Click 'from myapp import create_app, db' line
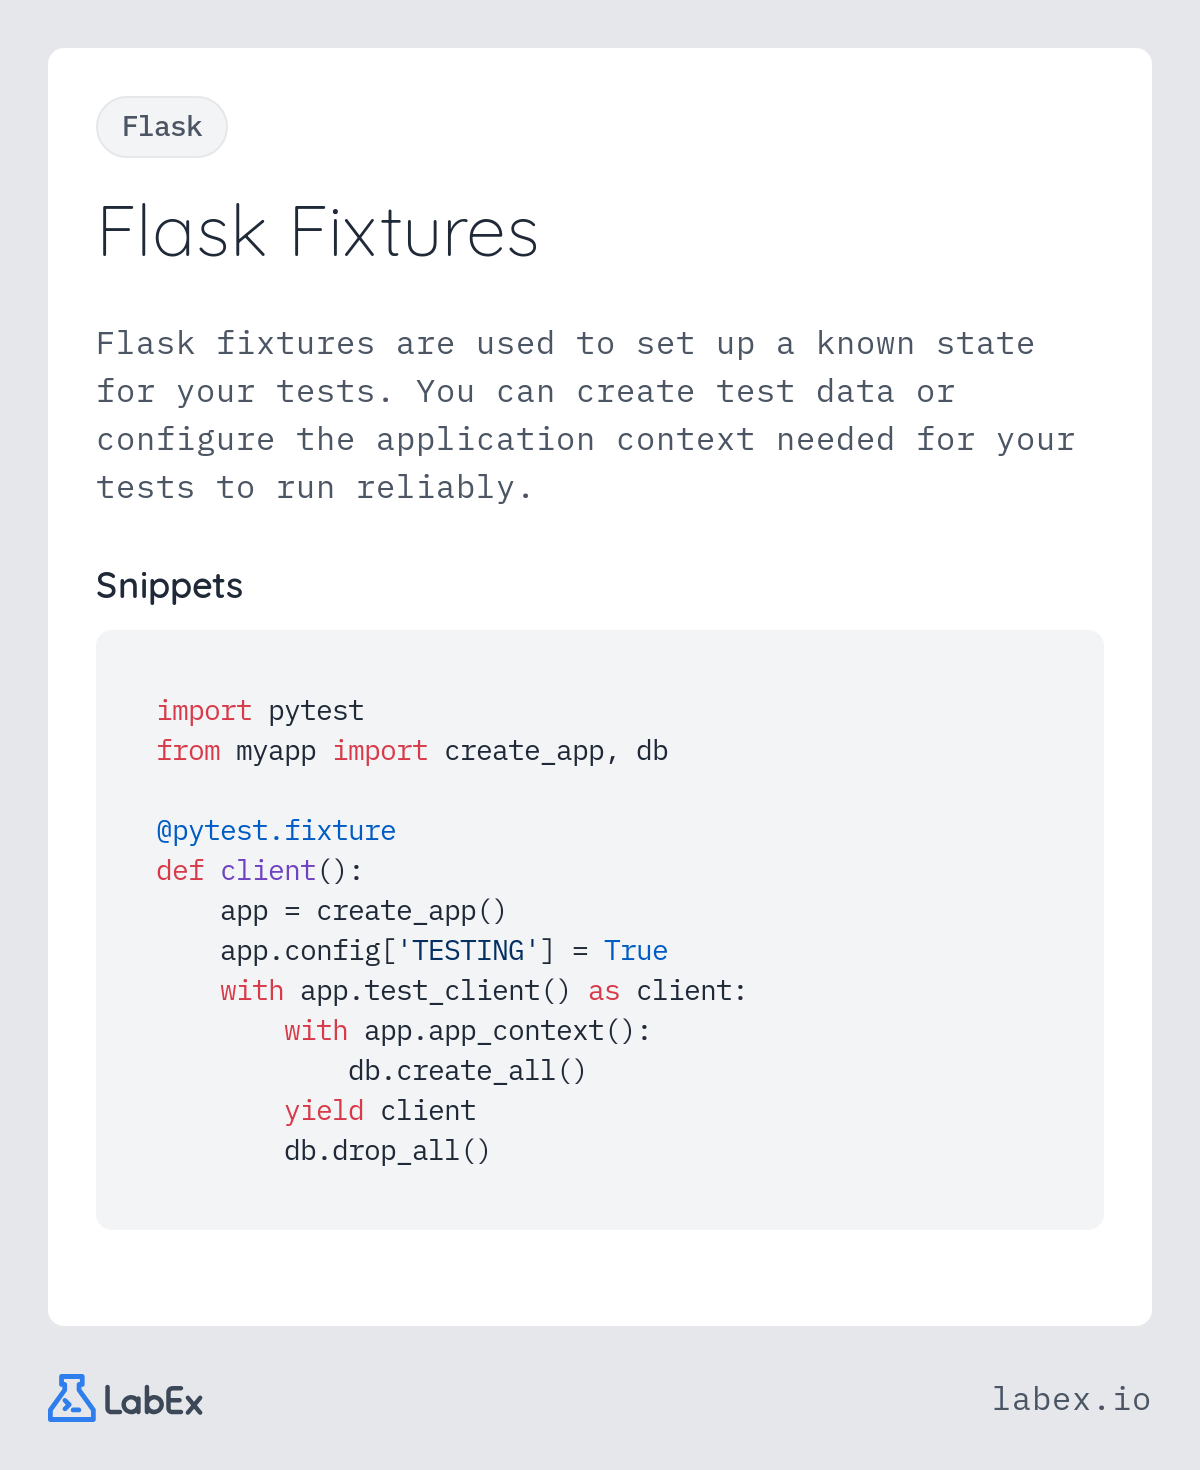Viewport: 1200px width, 1470px height. click(x=412, y=751)
